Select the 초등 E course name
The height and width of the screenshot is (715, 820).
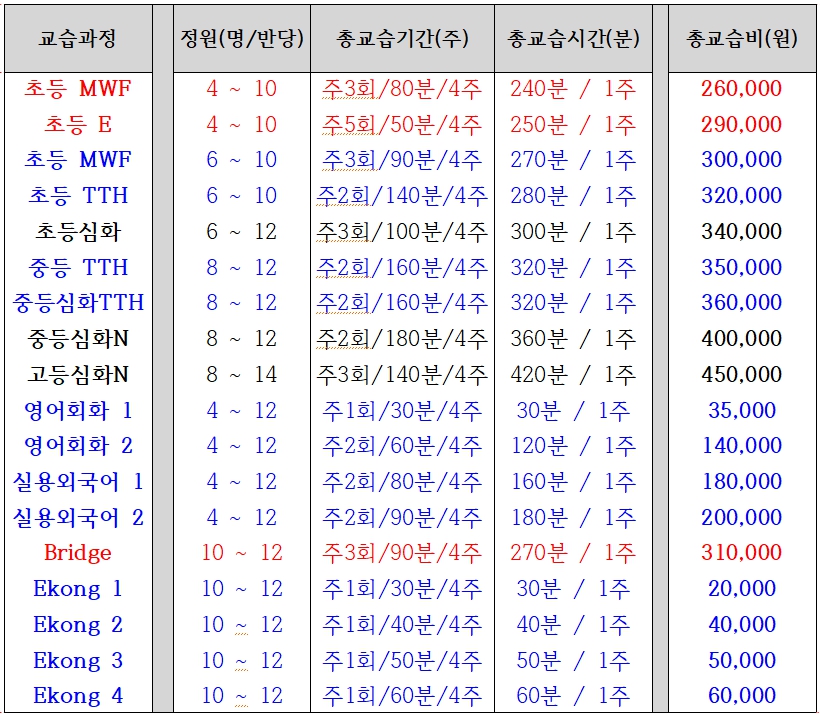click(x=78, y=125)
